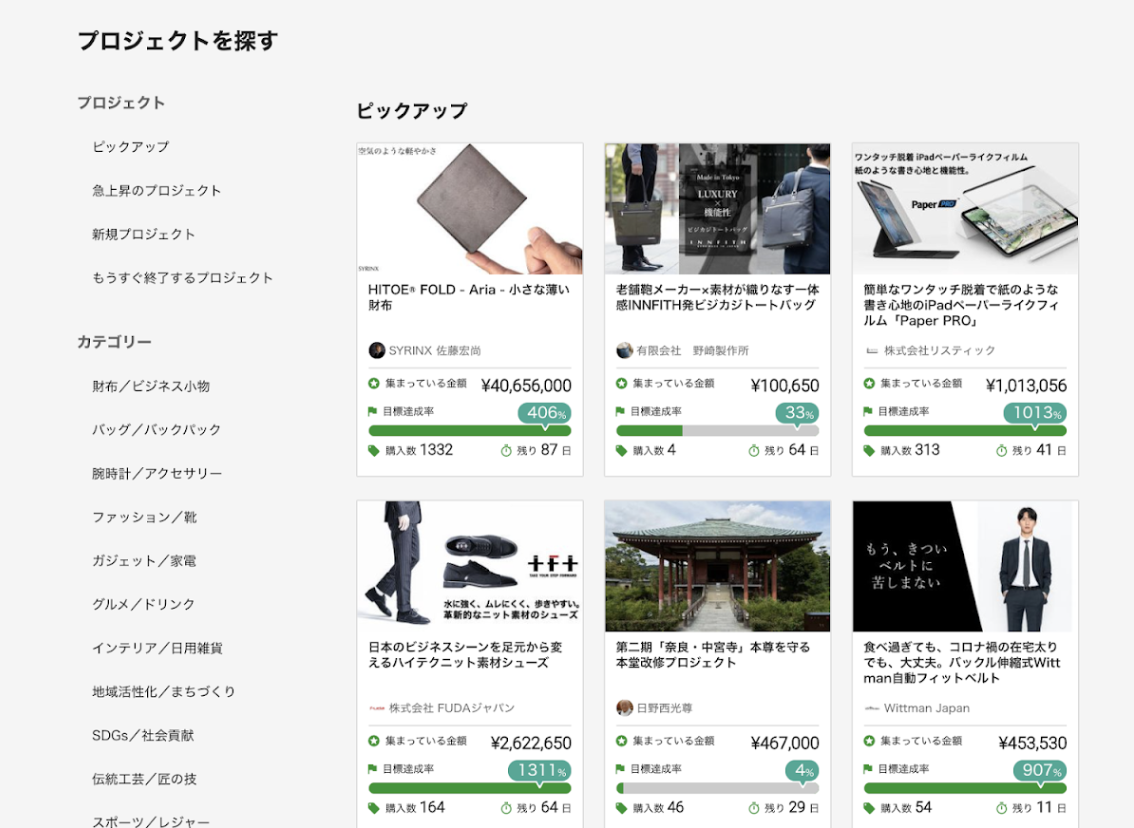Click the 907% percentage badge
1134x828 pixels.
click(1039, 770)
